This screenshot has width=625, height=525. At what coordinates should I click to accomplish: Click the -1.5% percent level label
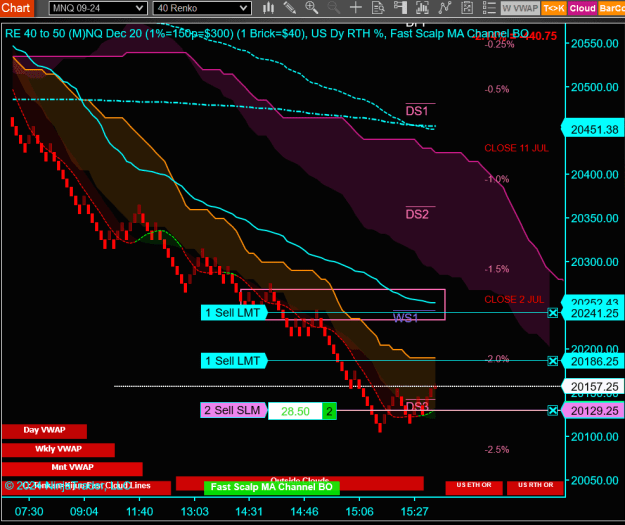[x=497, y=269]
